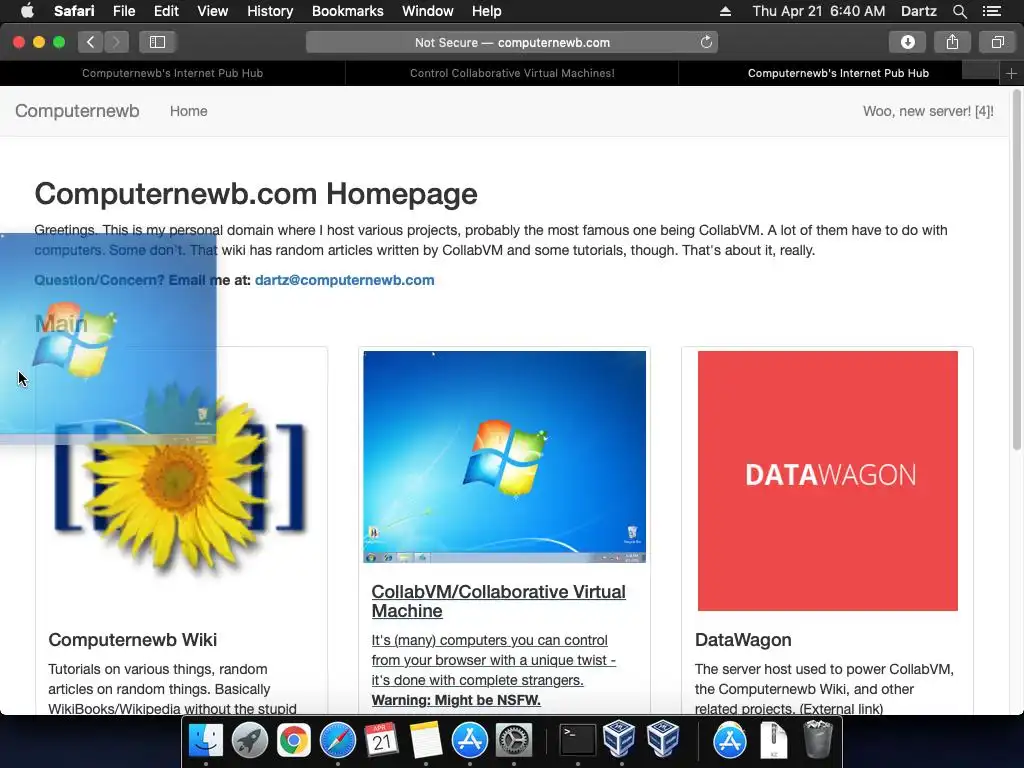This screenshot has height=768, width=1024.
Task: Show Safari downloads
Action: (908, 42)
